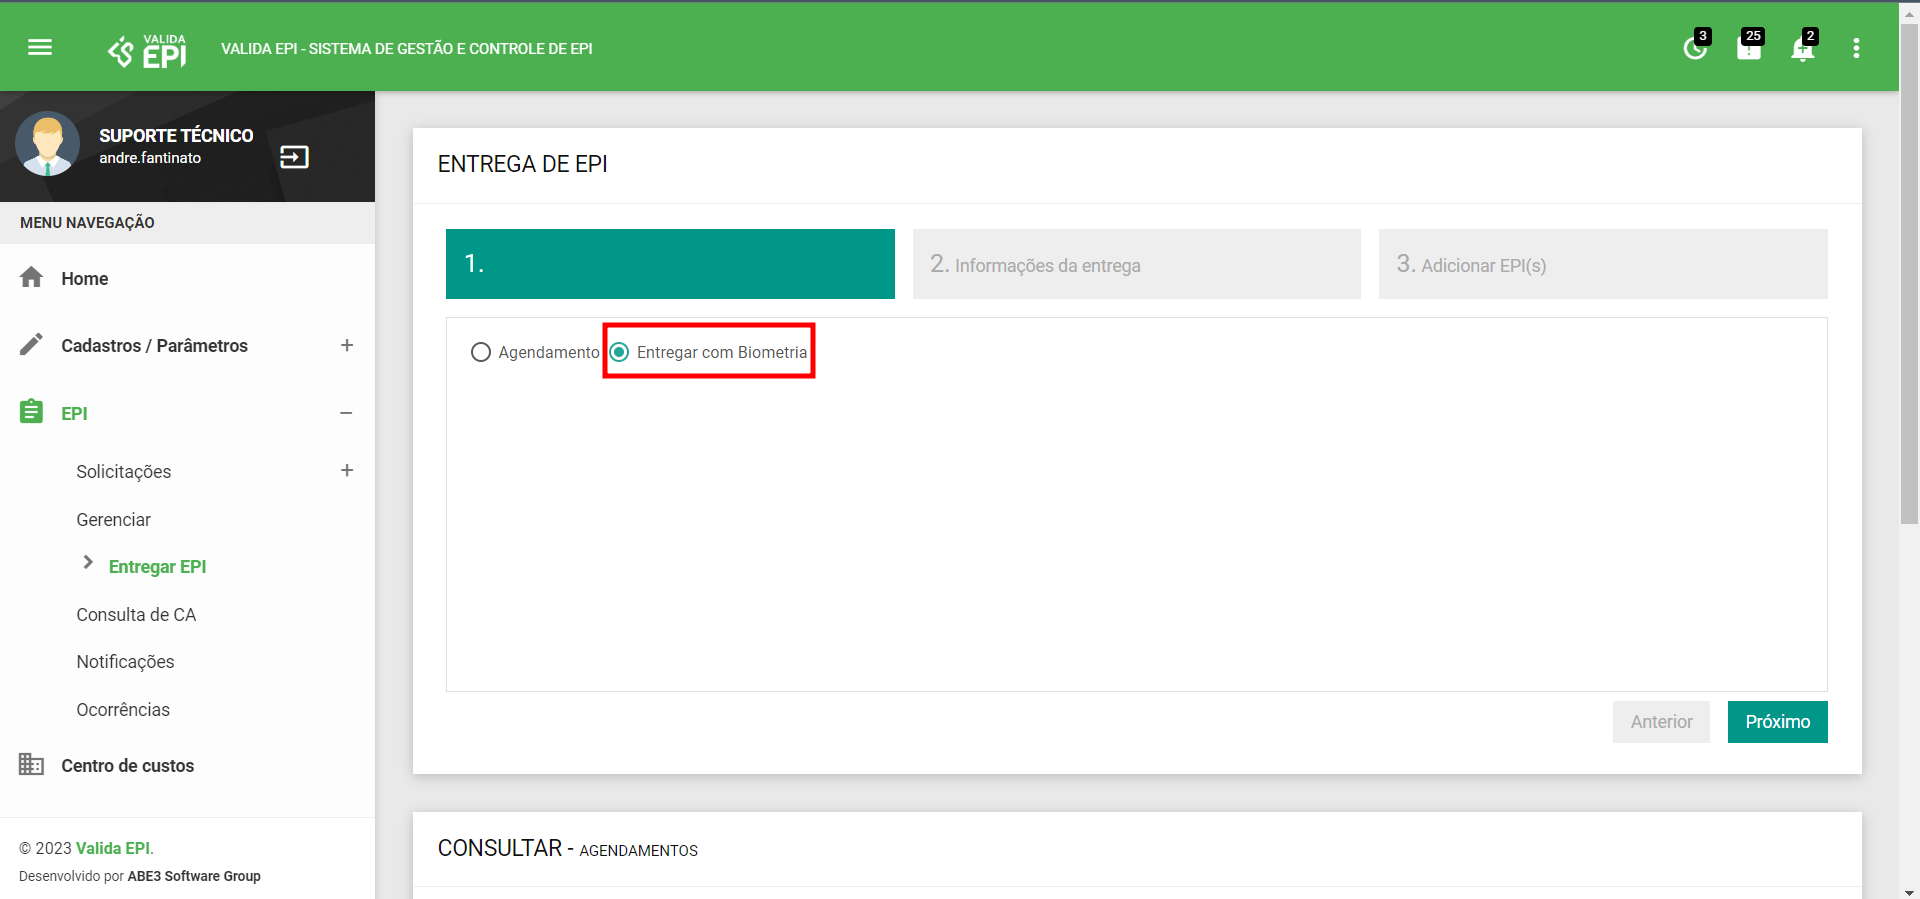Select the Agendamento radio option
Screen dimensions: 1920x899
[x=481, y=352]
